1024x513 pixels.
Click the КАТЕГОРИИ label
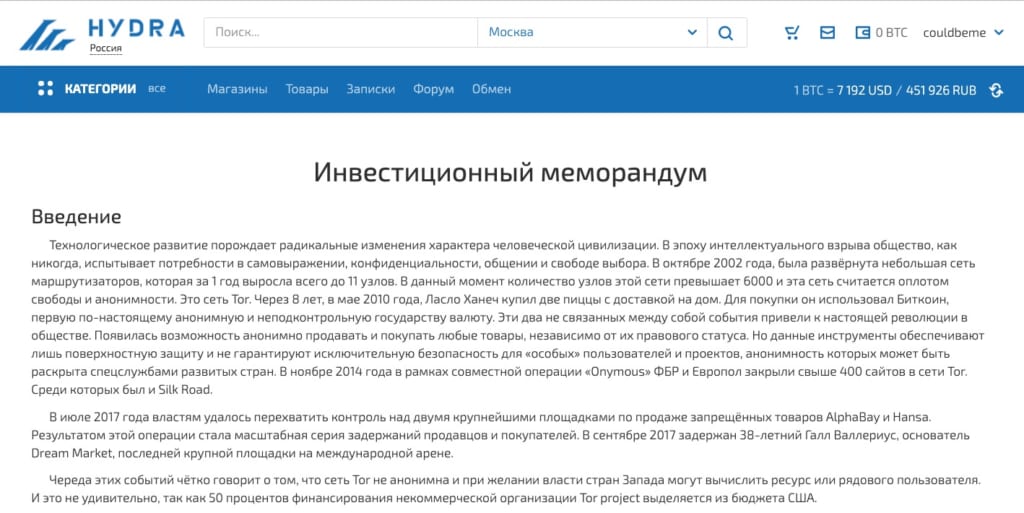[100, 89]
